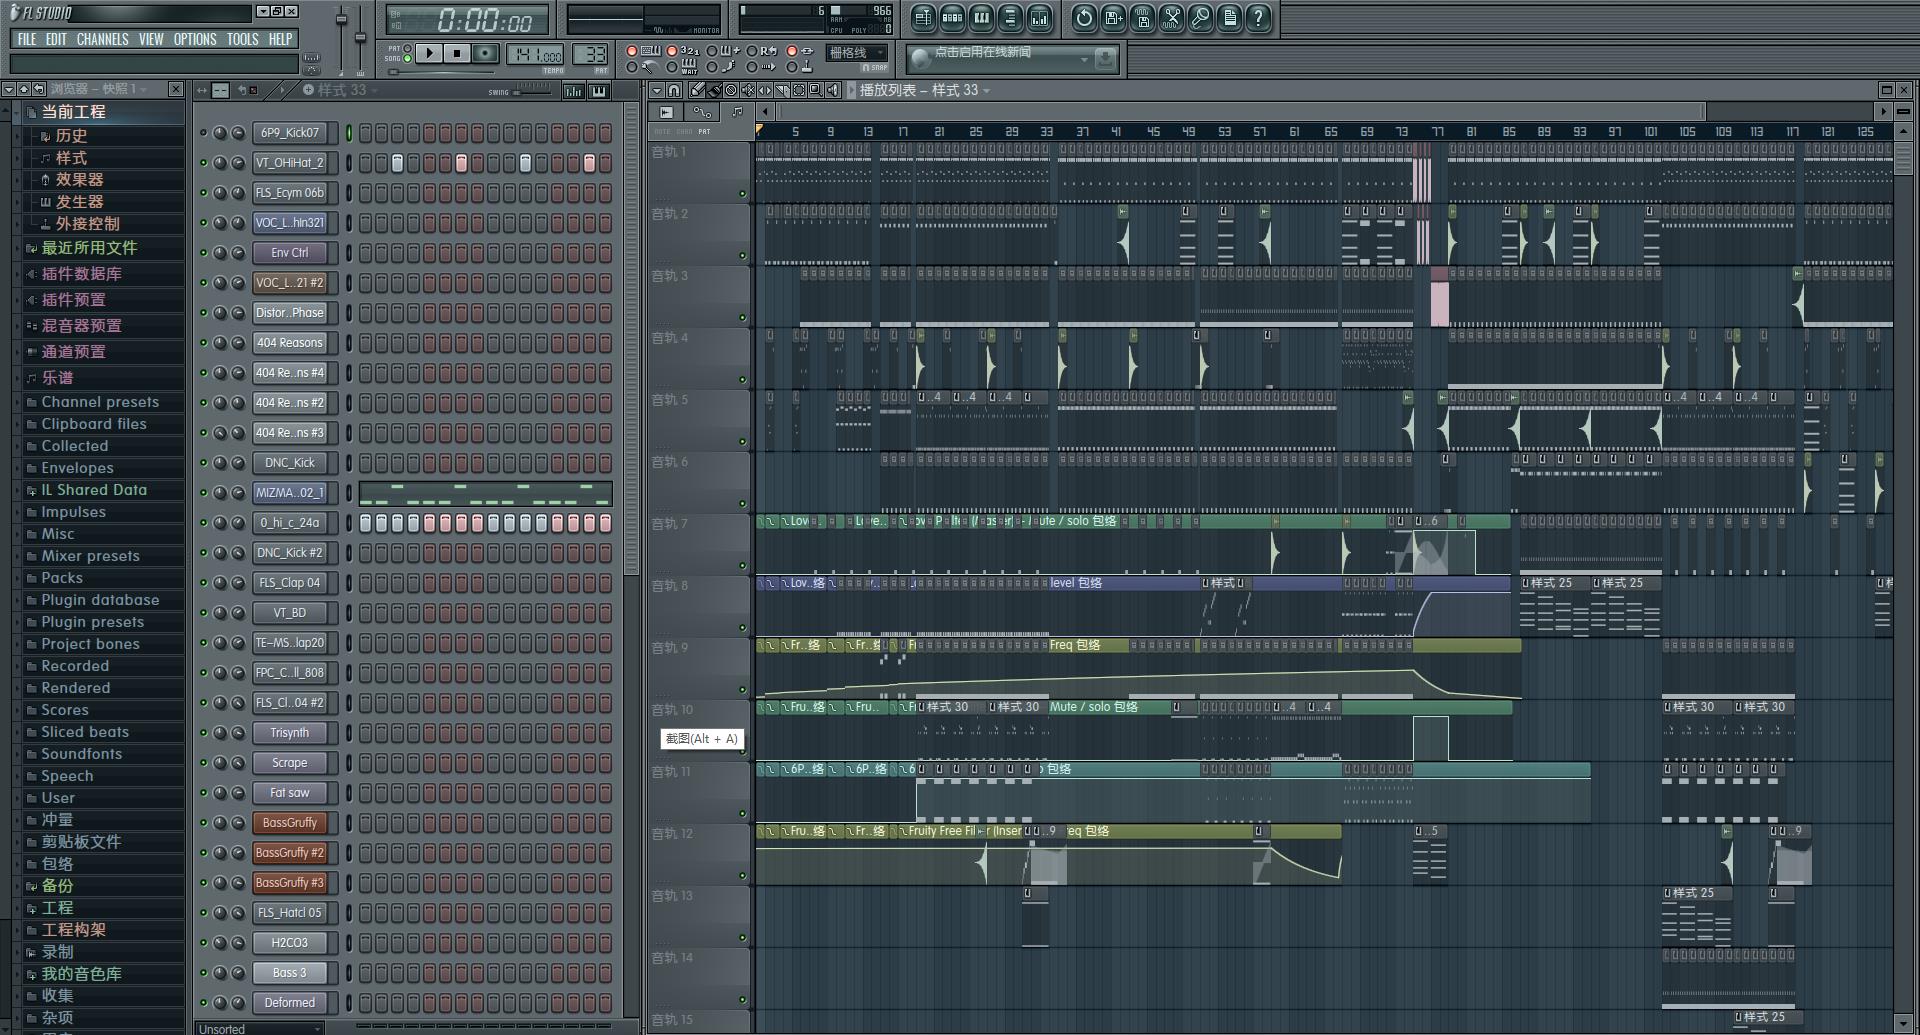Select the playlist slip tool

(765, 90)
